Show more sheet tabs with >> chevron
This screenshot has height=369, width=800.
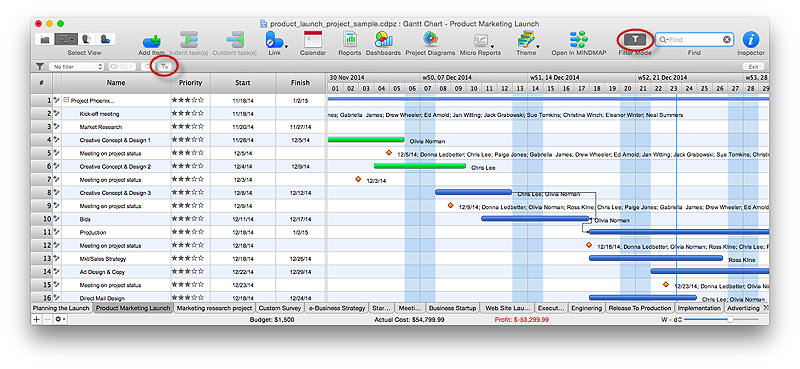click(765, 308)
